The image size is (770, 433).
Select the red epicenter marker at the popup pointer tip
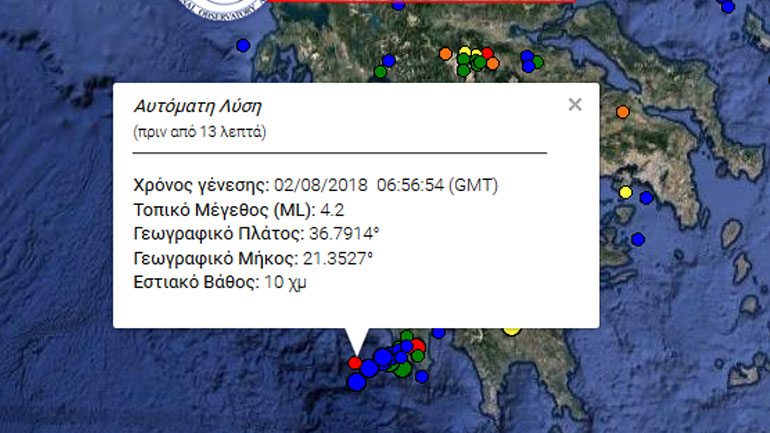point(355,363)
